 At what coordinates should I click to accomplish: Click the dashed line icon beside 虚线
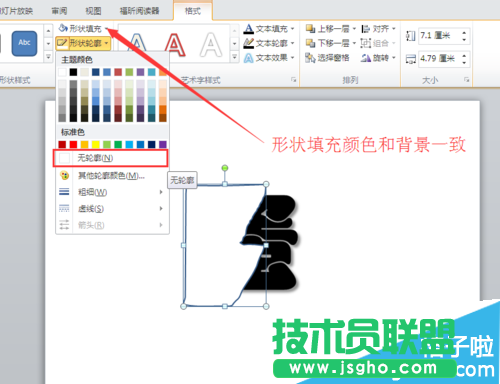(x=64, y=209)
